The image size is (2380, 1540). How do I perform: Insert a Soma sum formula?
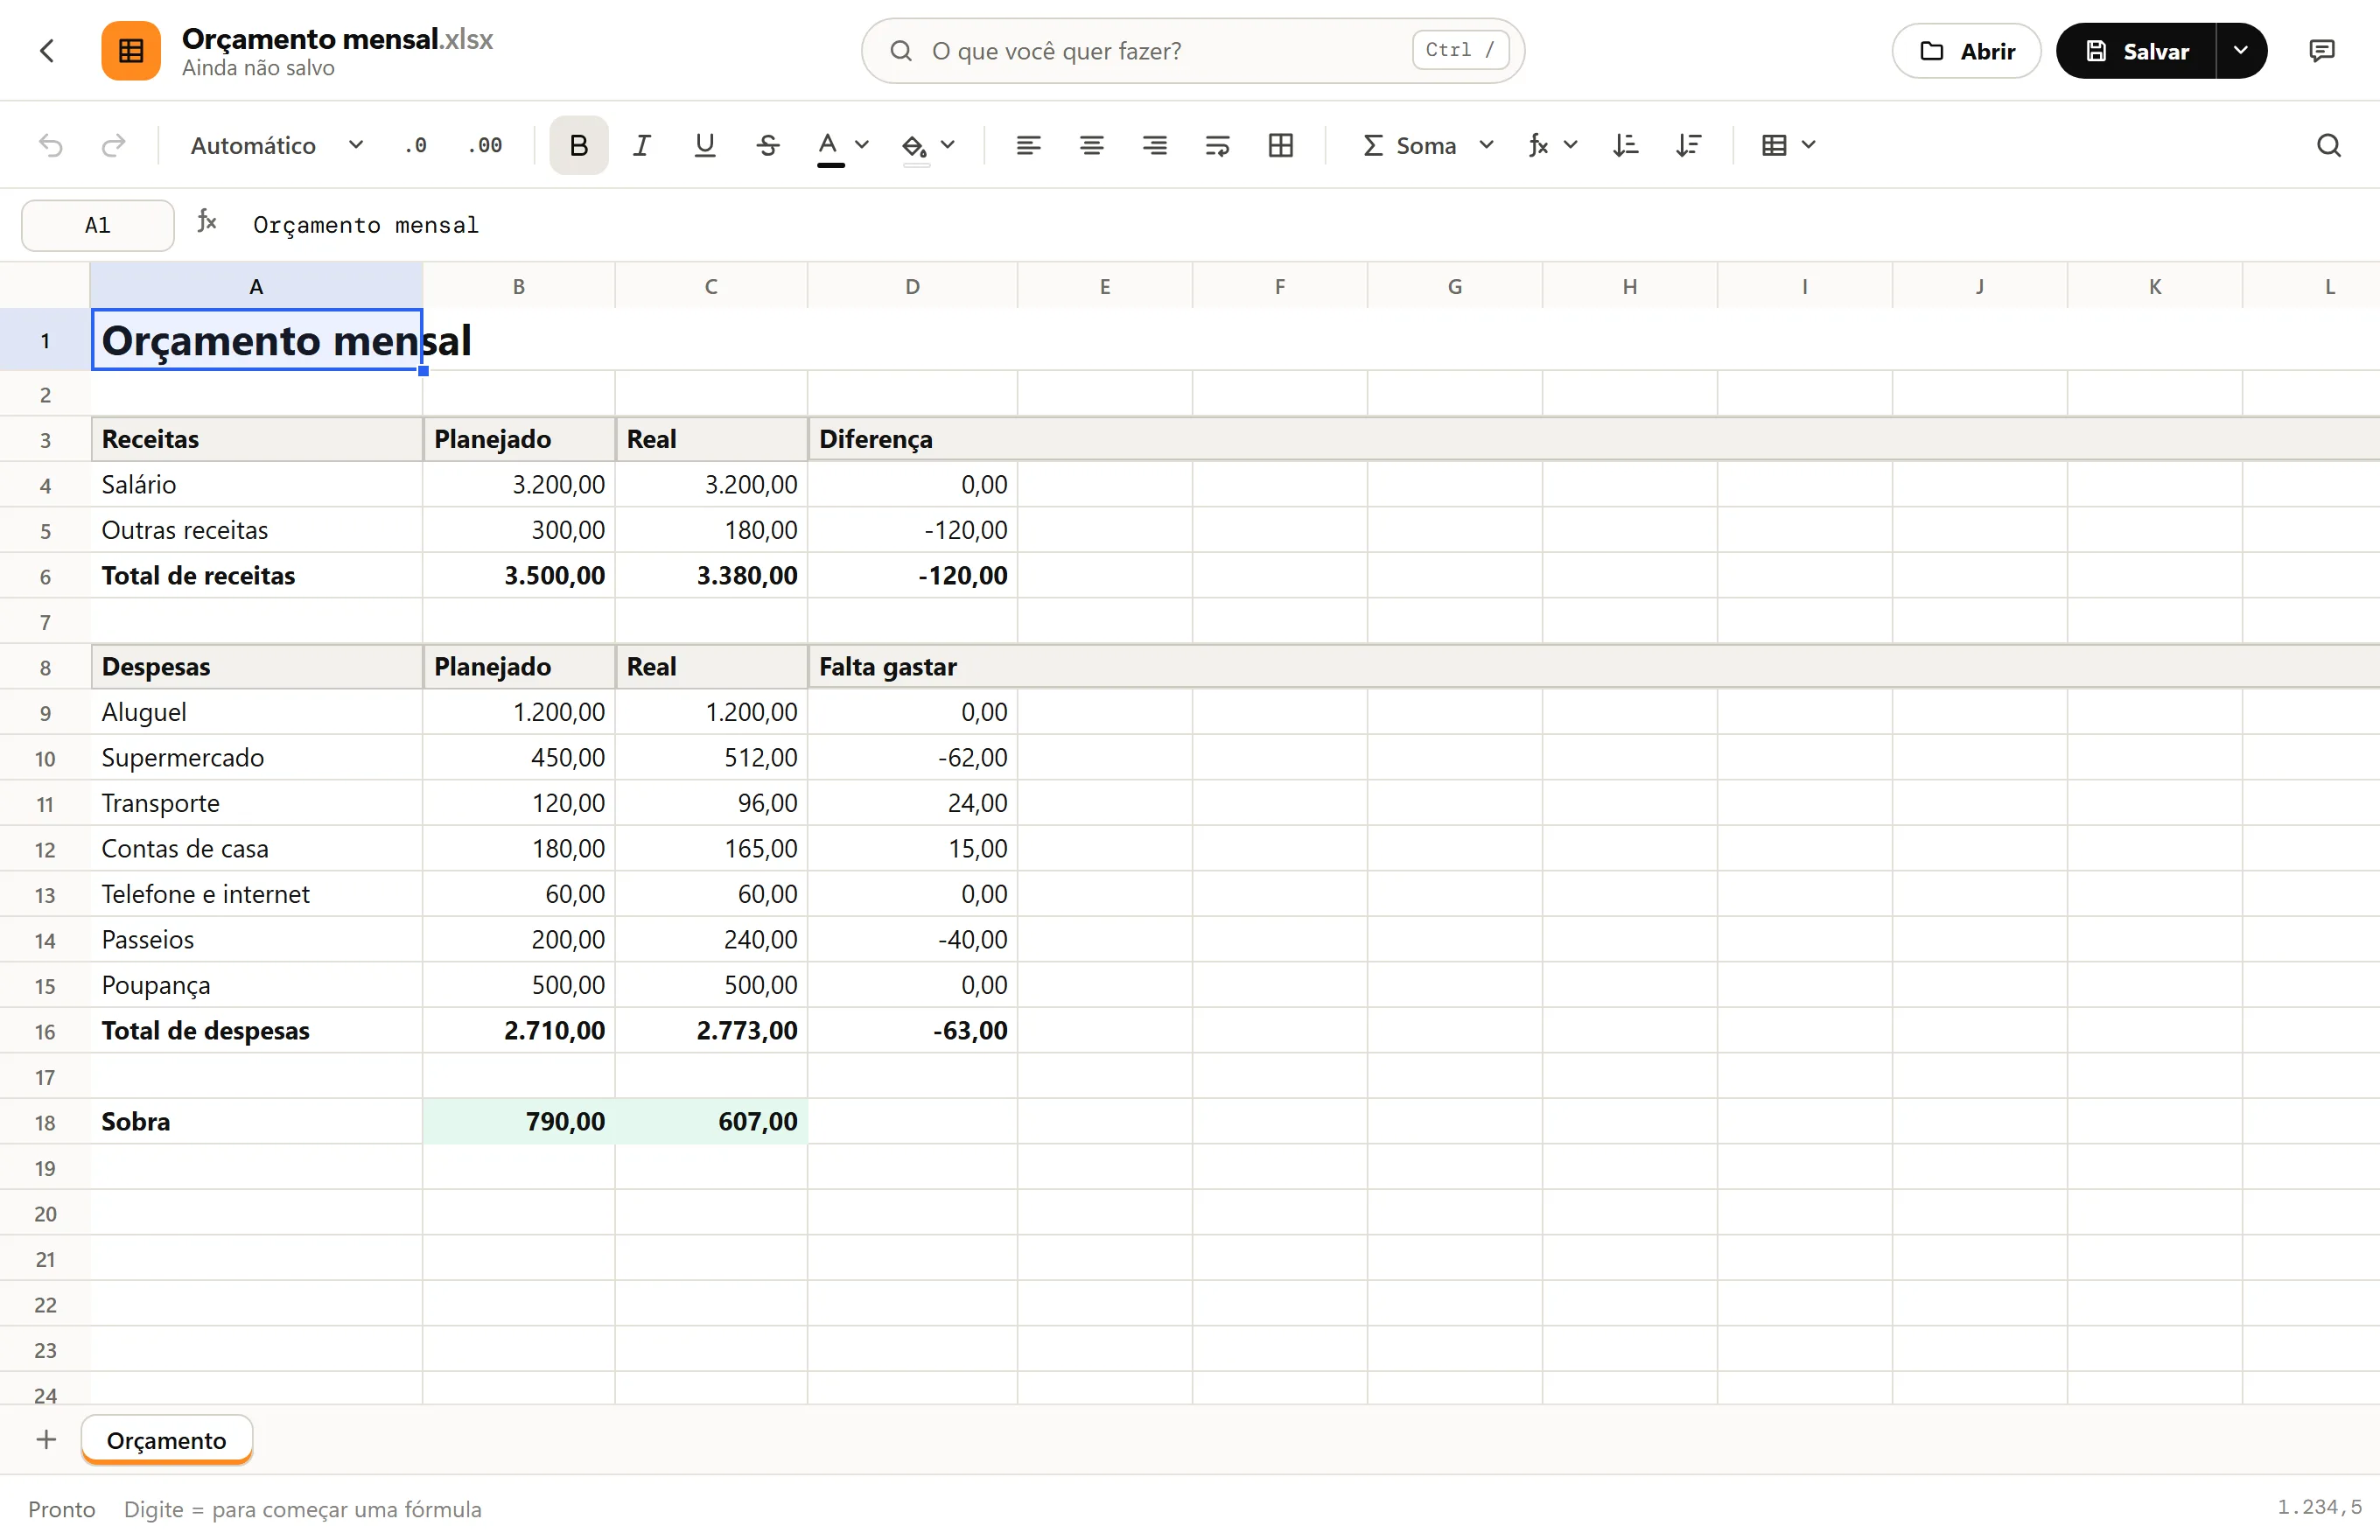(x=1410, y=146)
